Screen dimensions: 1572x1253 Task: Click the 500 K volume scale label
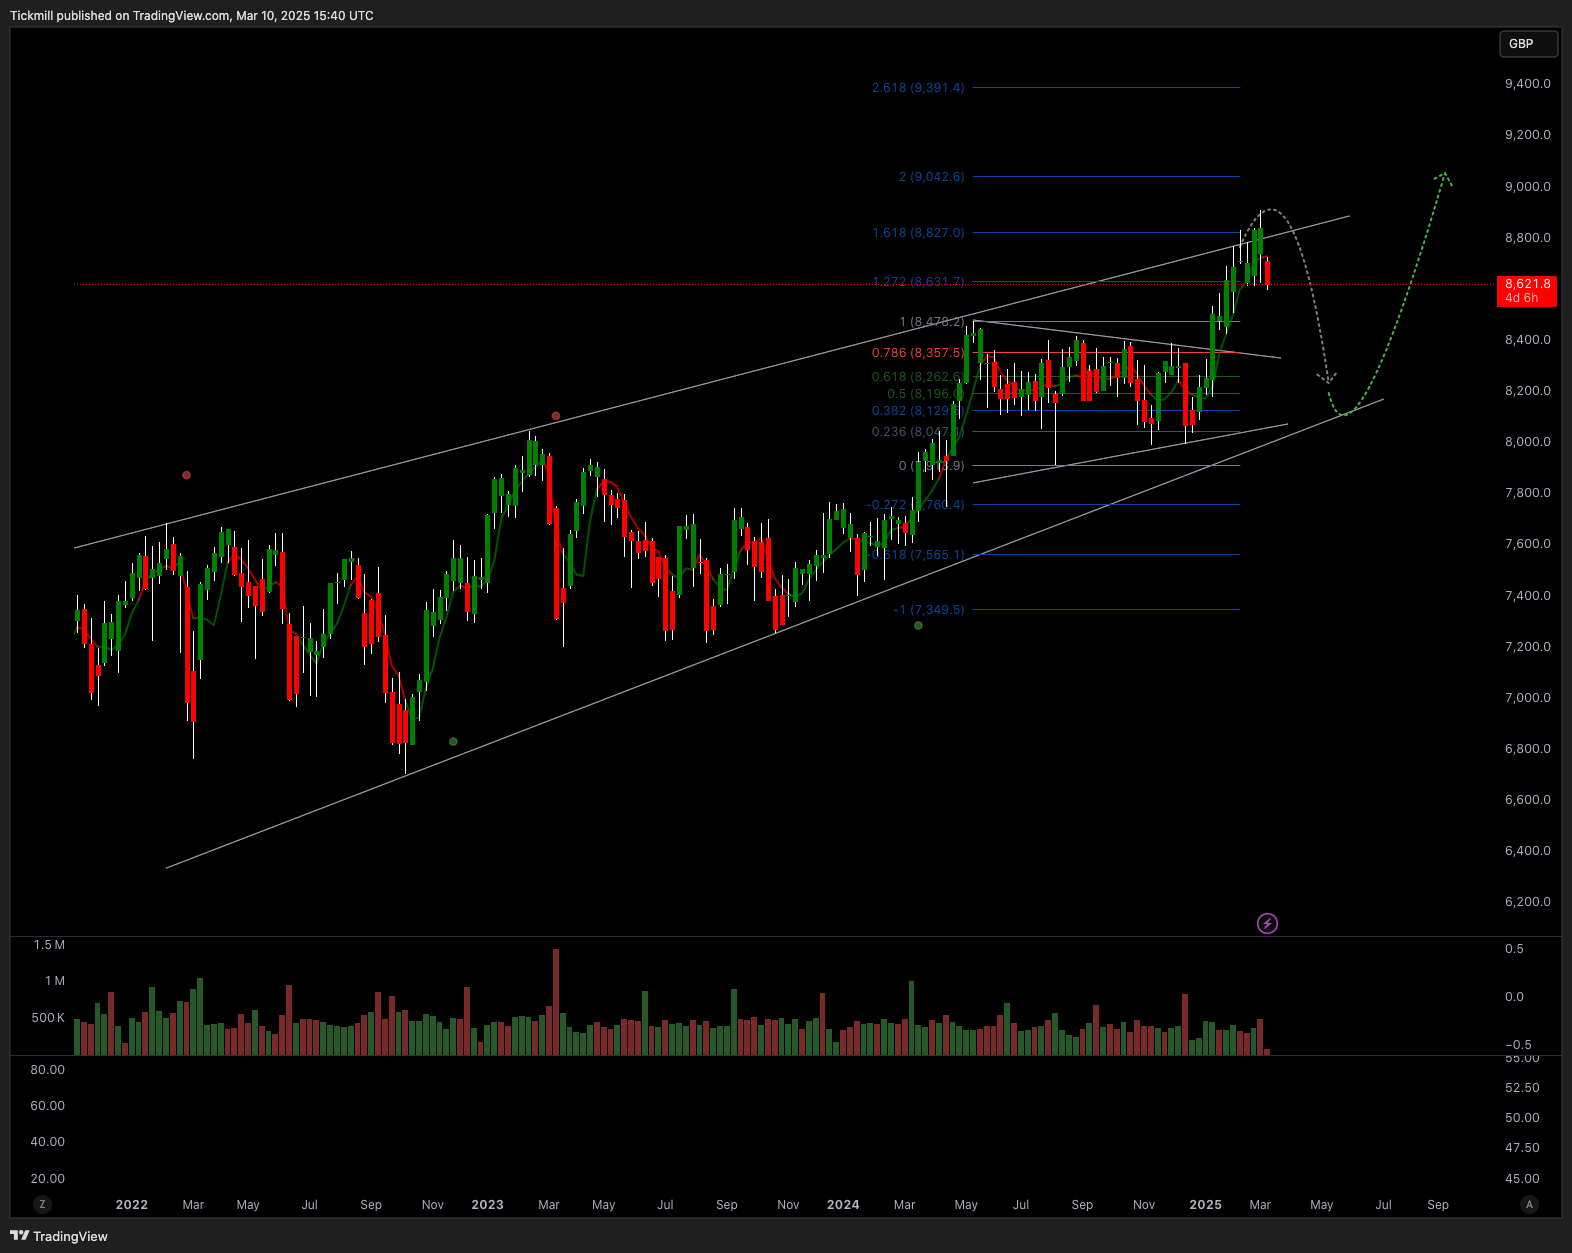tap(48, 1018)
